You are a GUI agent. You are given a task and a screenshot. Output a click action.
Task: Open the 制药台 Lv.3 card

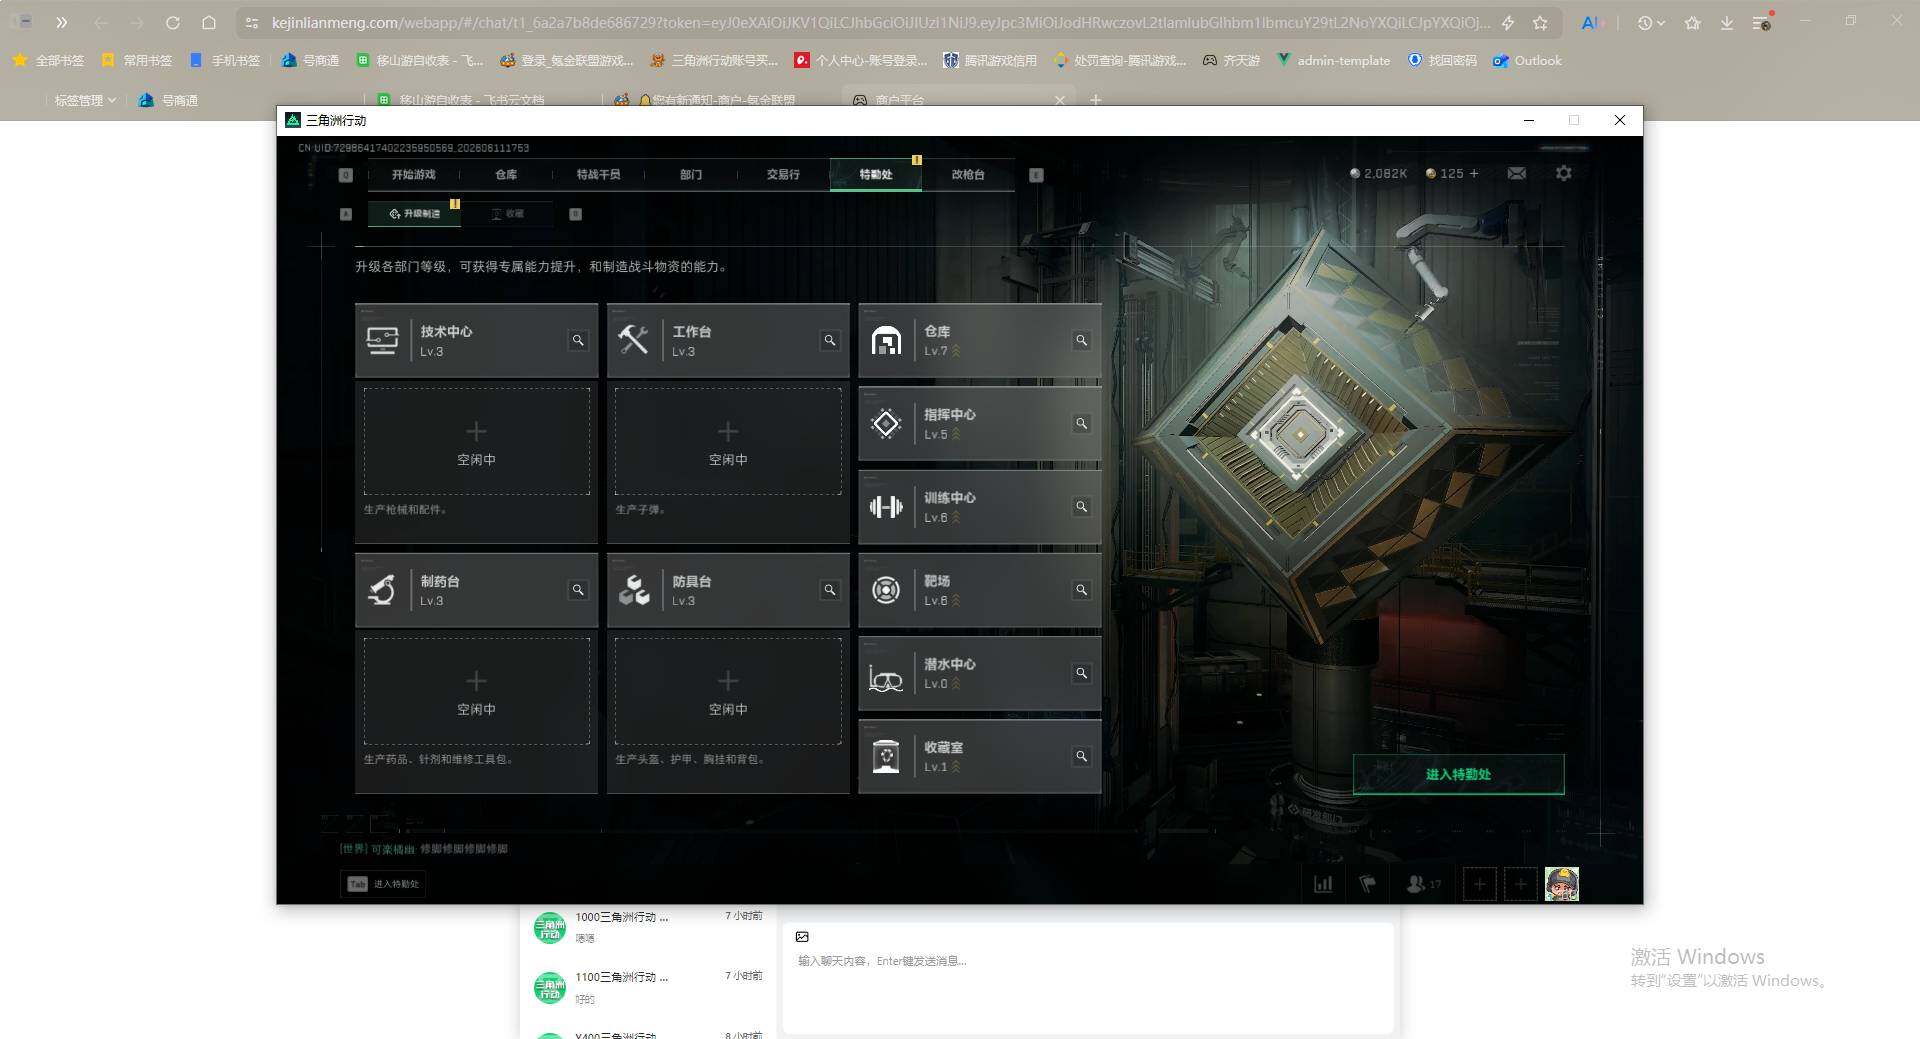(476, 590)
